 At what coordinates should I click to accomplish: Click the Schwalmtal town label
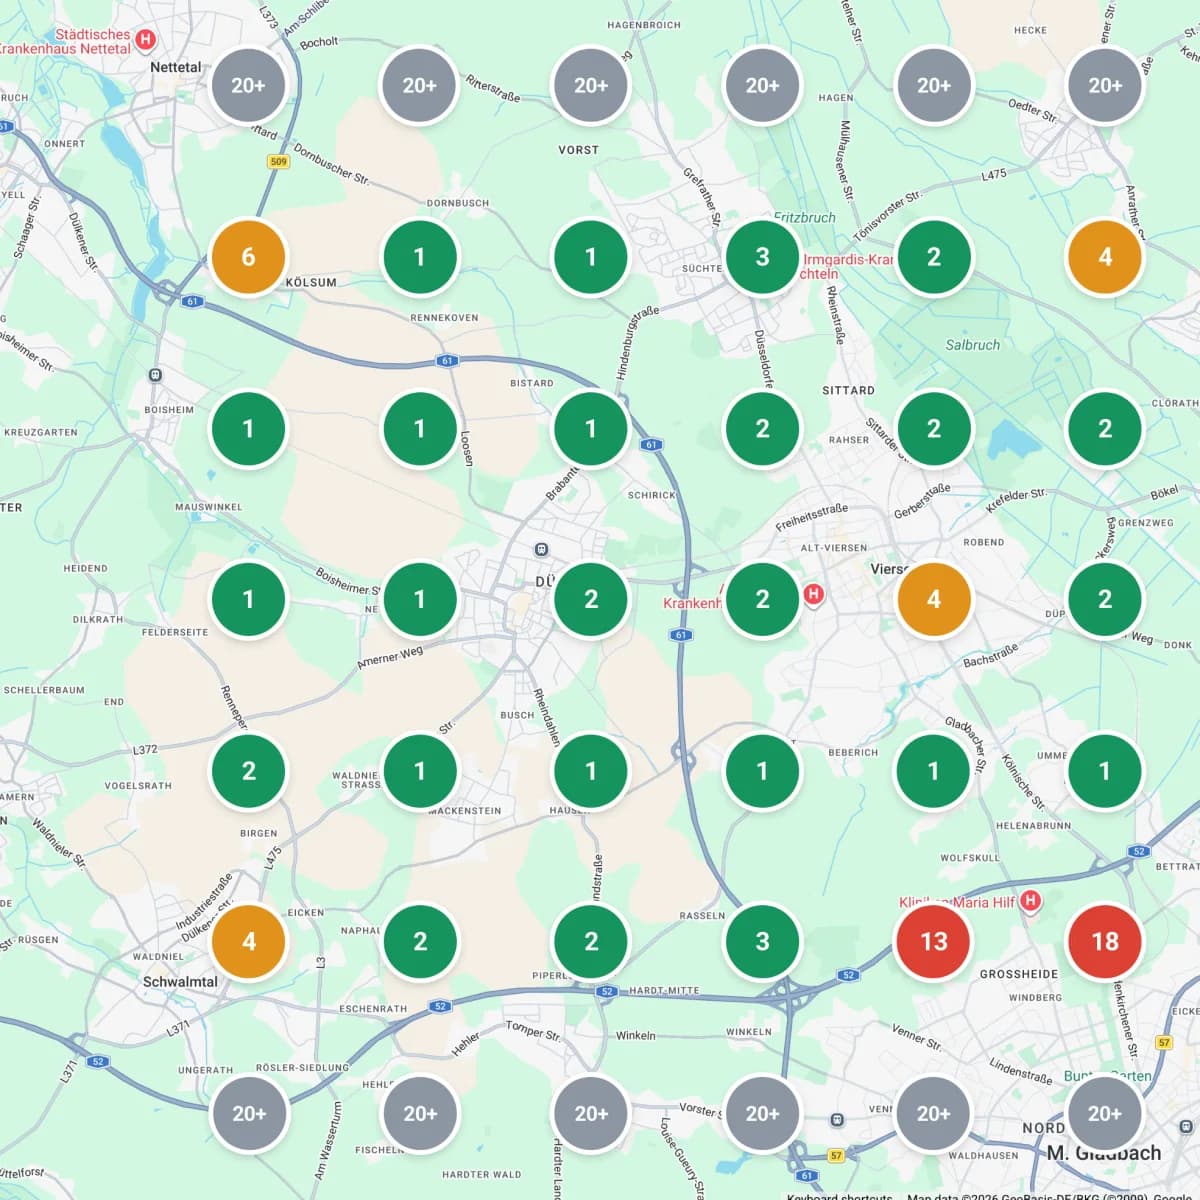(x=180, y=982)
